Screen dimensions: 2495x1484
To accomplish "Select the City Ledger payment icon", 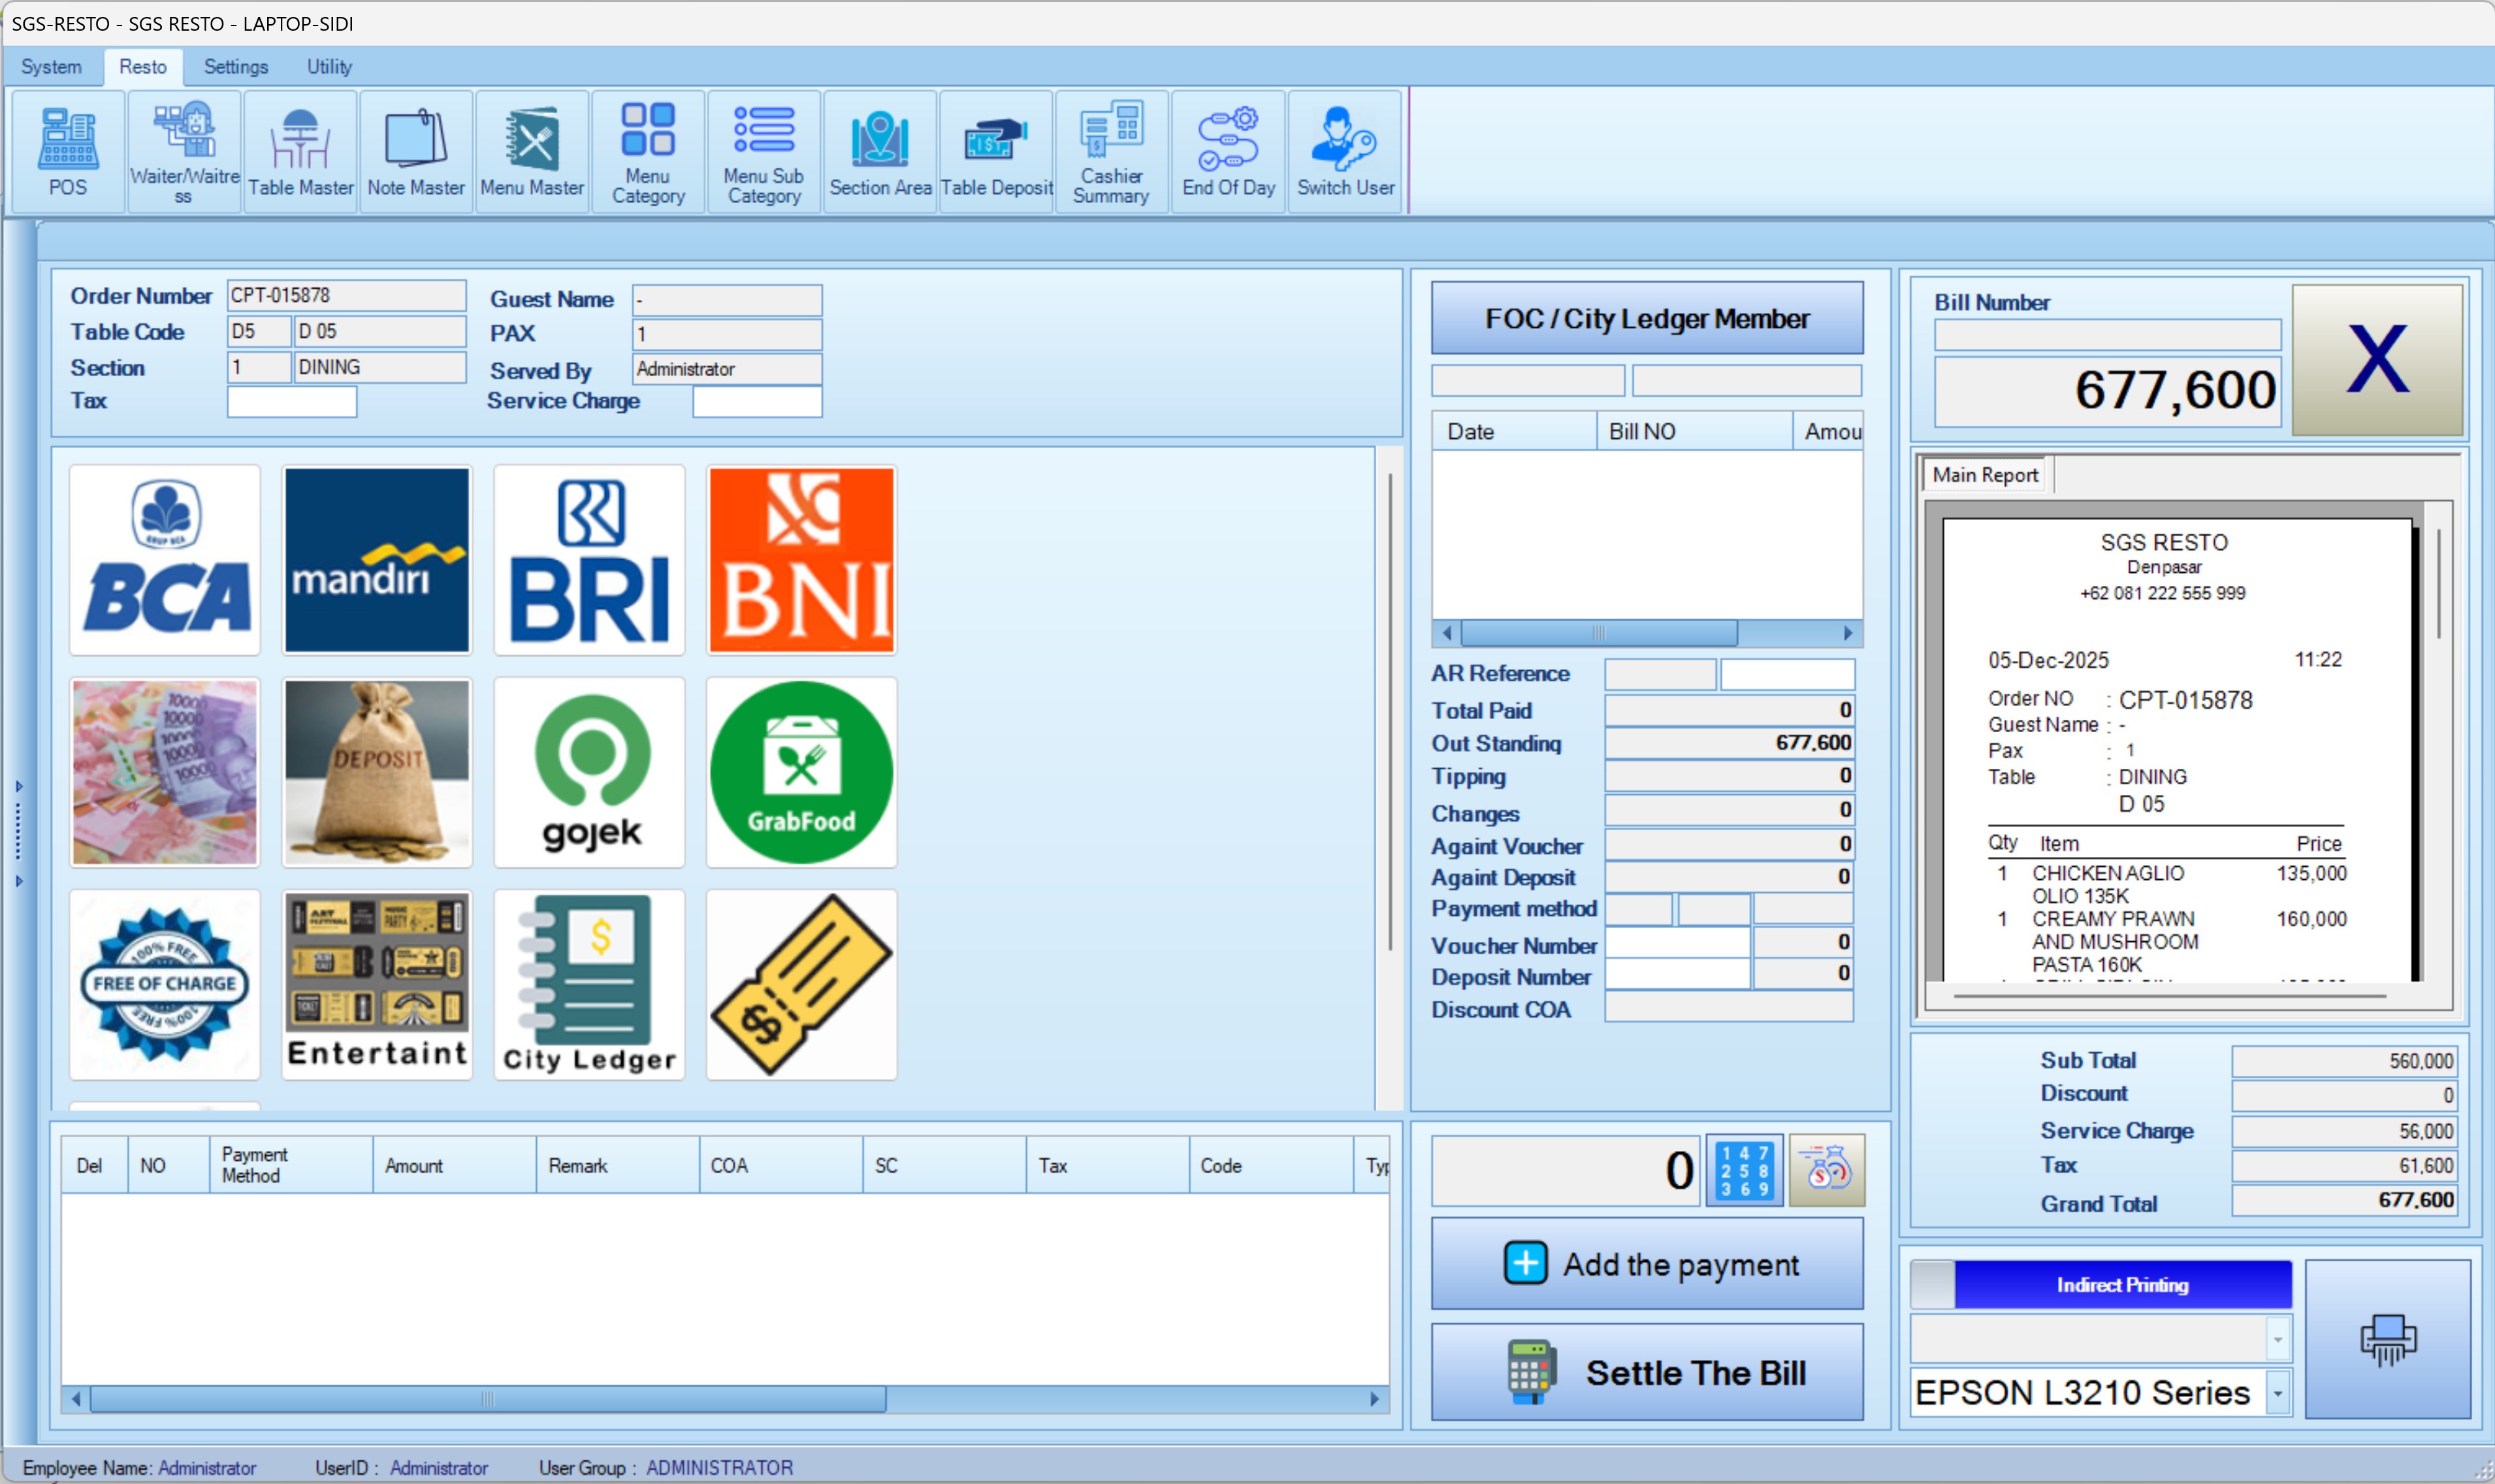I will coord(589,985).
